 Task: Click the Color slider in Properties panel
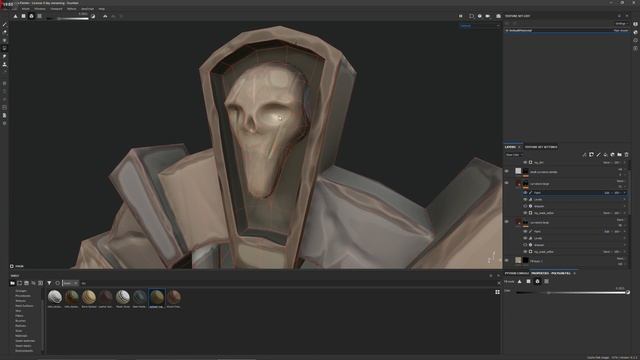pos(571,293)
